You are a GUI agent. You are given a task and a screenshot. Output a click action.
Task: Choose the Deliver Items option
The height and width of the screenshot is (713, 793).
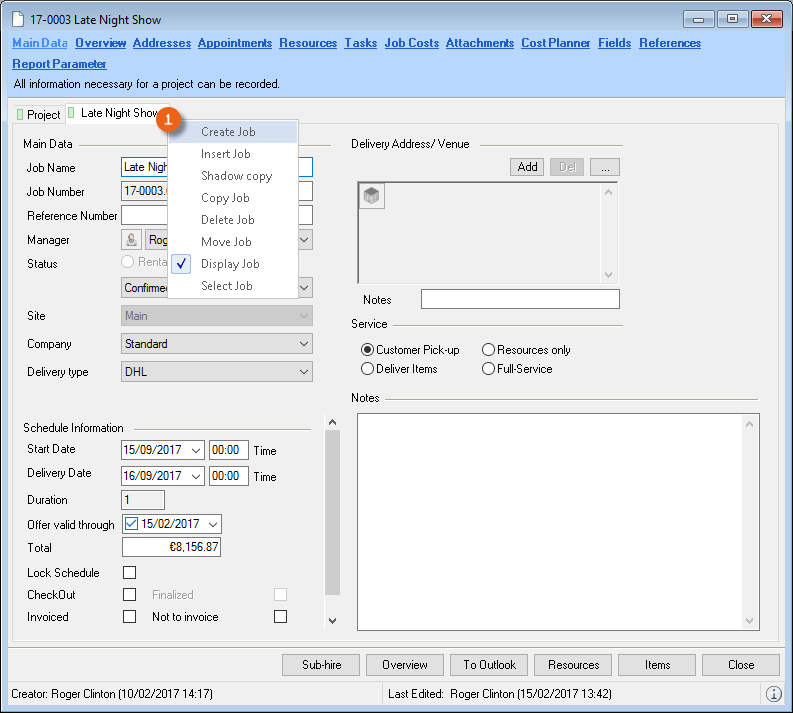click(x=367, y=369)
